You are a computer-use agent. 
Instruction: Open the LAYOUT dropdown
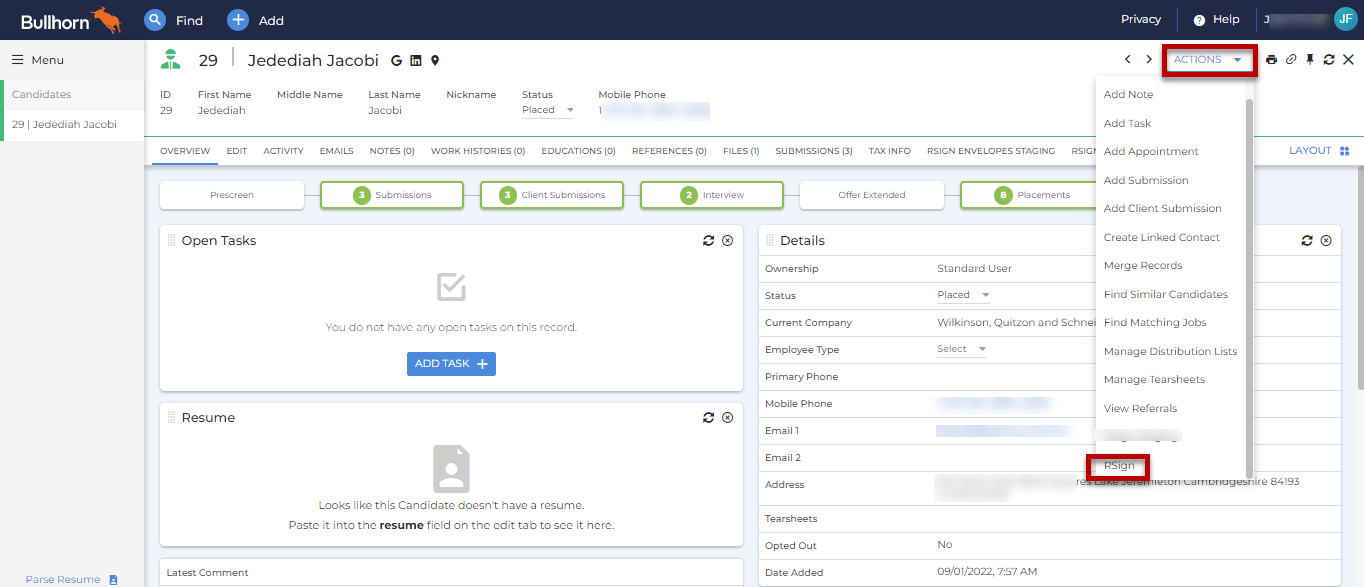1312,150
